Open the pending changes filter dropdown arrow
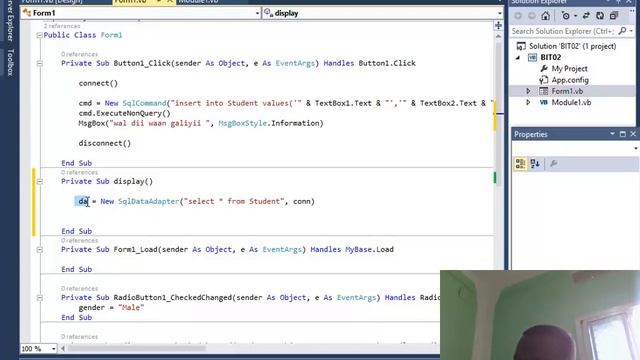640x360 pixels. point(576,16)
